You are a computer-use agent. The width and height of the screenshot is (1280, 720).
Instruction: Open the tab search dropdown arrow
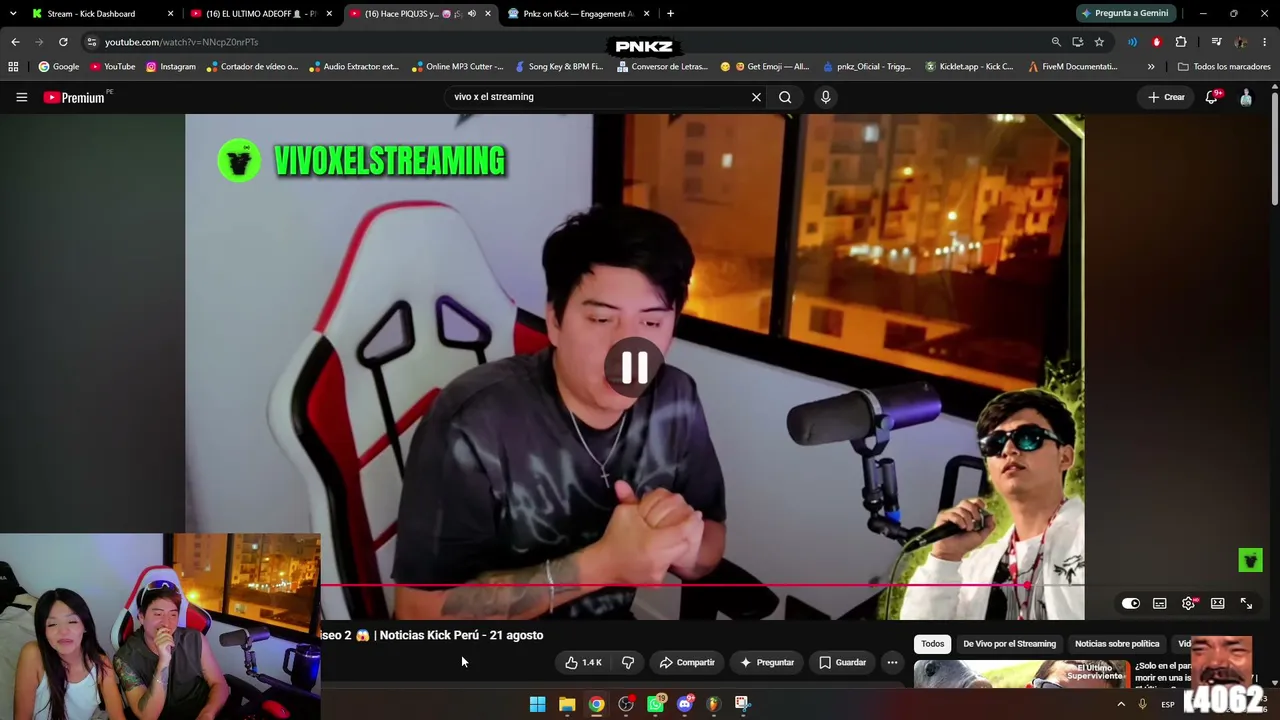[13, 14]
